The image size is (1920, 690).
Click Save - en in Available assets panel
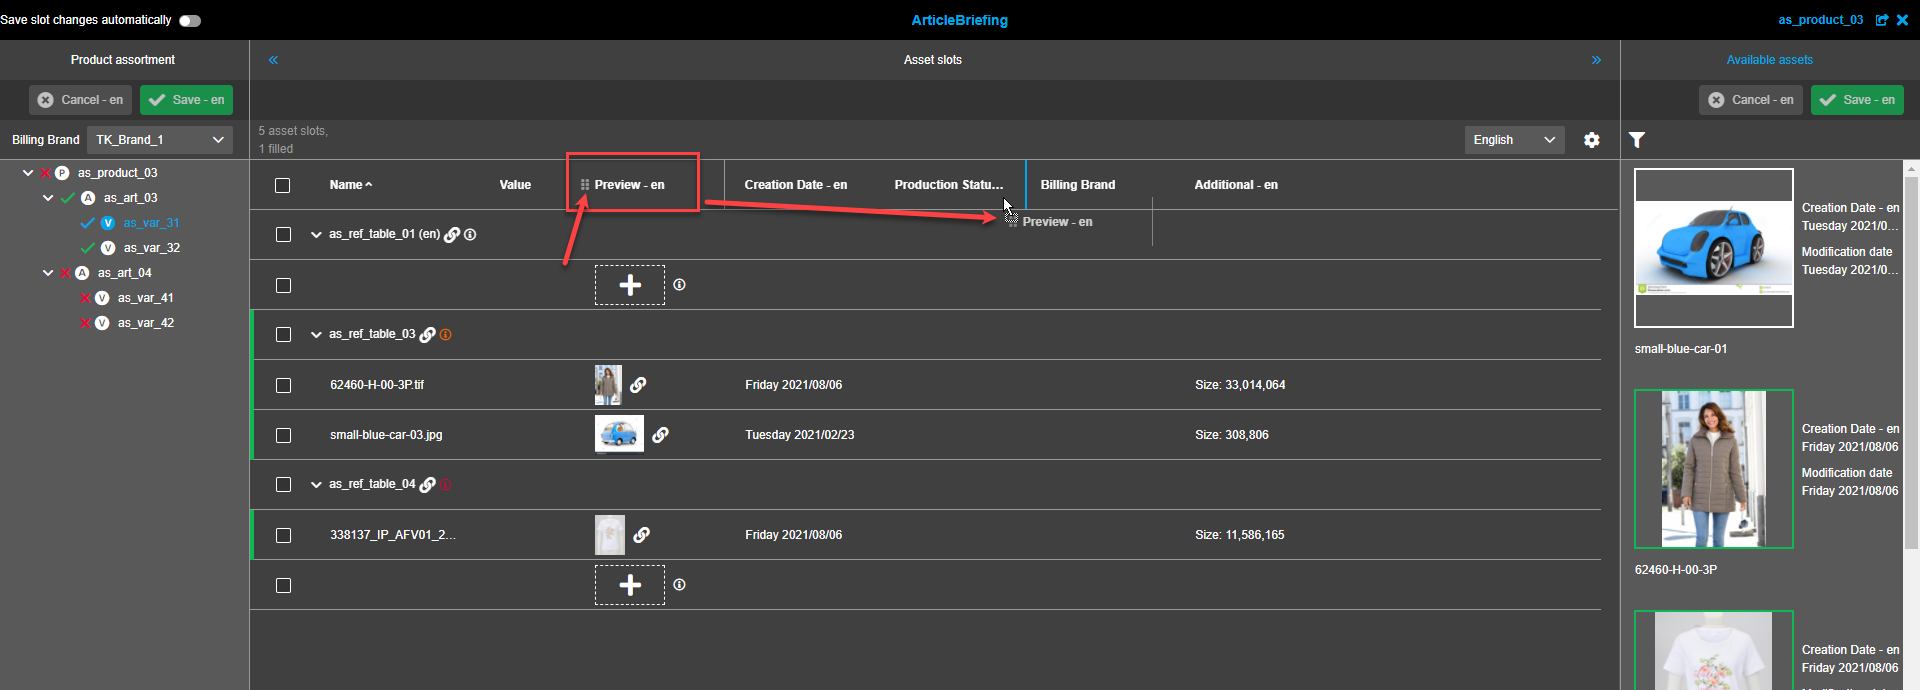[x=1857, y=100]
